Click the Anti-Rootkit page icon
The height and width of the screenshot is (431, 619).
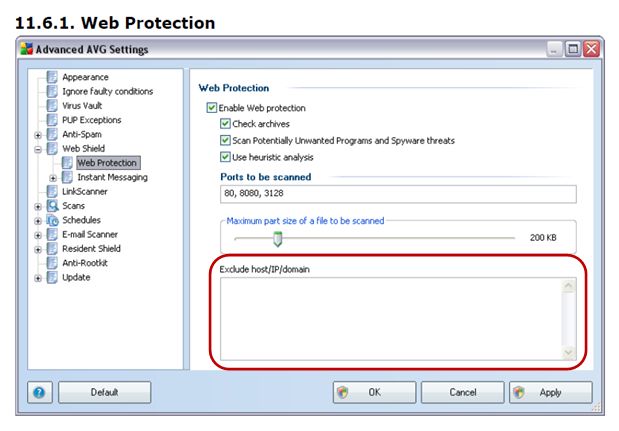click(x=52, y=263)
